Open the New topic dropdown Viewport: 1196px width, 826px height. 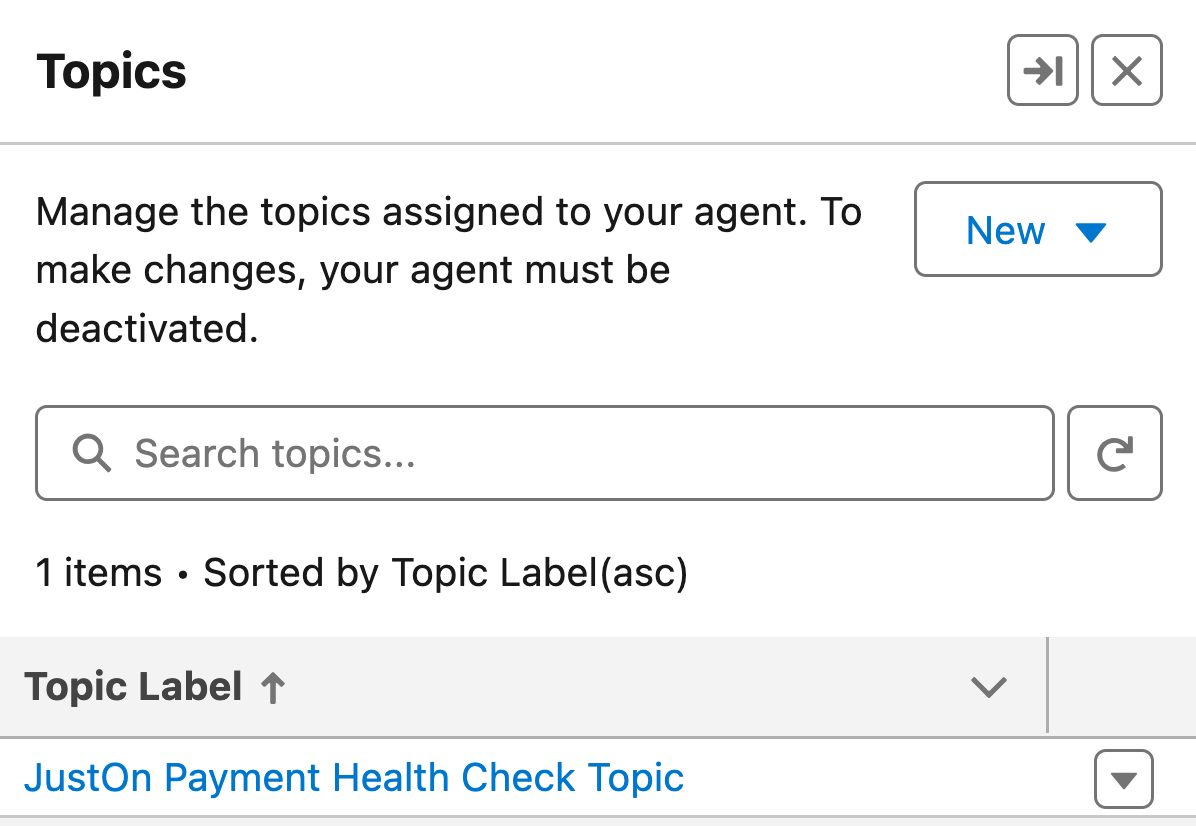click(x=1037, y=230)
